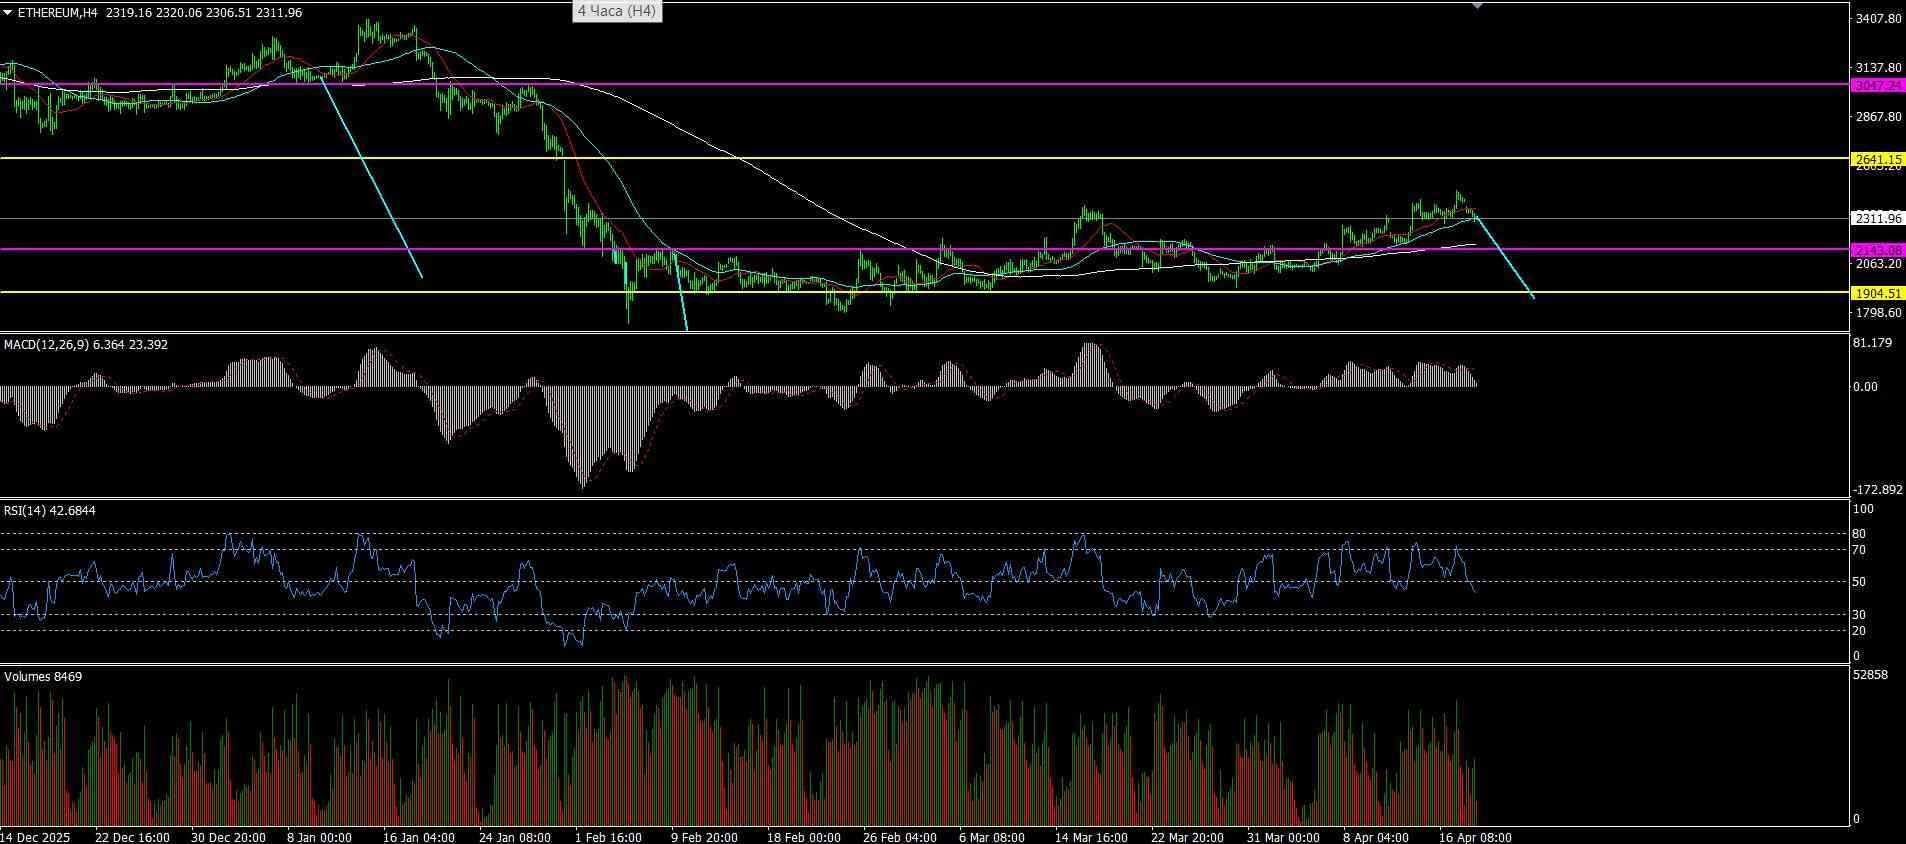This screenshot has height=844, width=1906.
Task: Click the 3137.80 value on price scale
Action: (1877, 68)
